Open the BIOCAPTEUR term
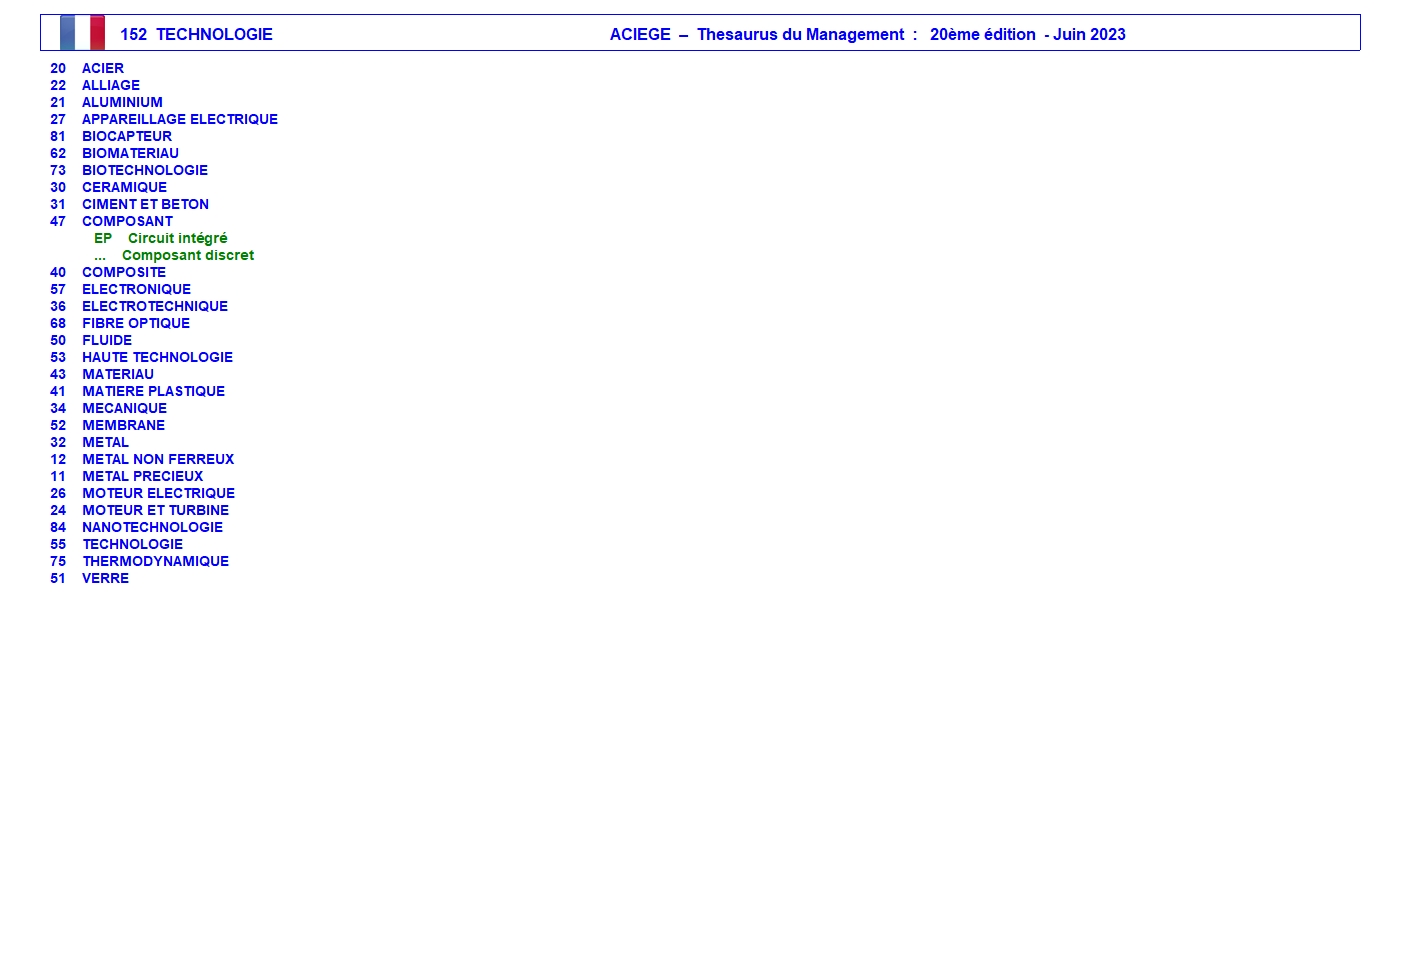1410x980 pixels. [127, 136]
